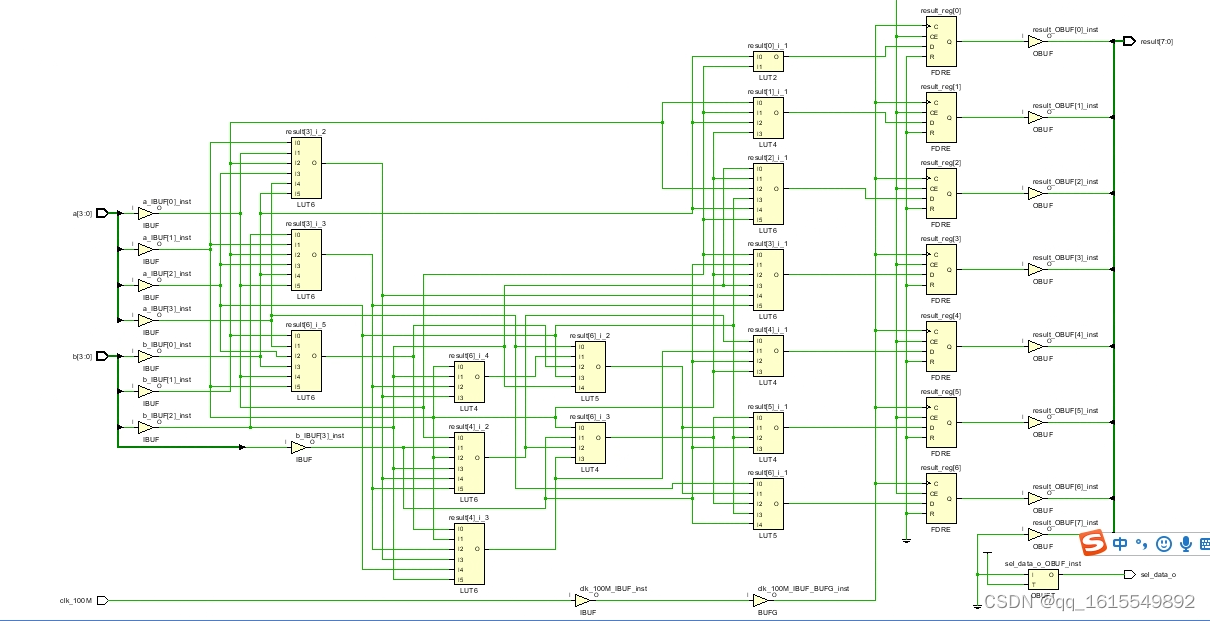1210x621 pixels.
Task: Select the result[4]_i_1 LUT4 cell
Action: tap(768, 356)
